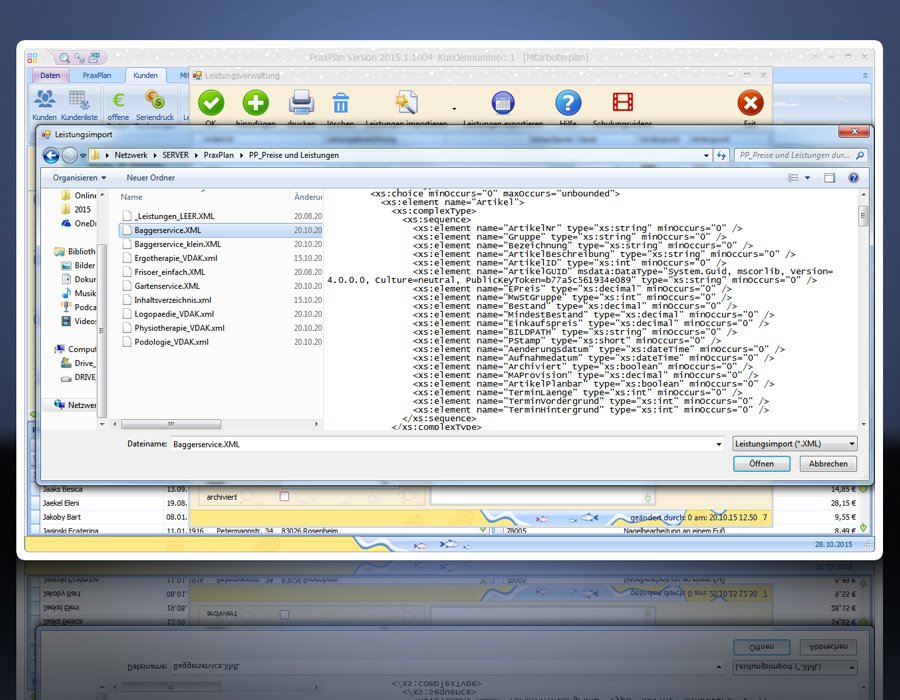Toggle the archiviert checkbox
900x700 pixels.
coord(284,496)
